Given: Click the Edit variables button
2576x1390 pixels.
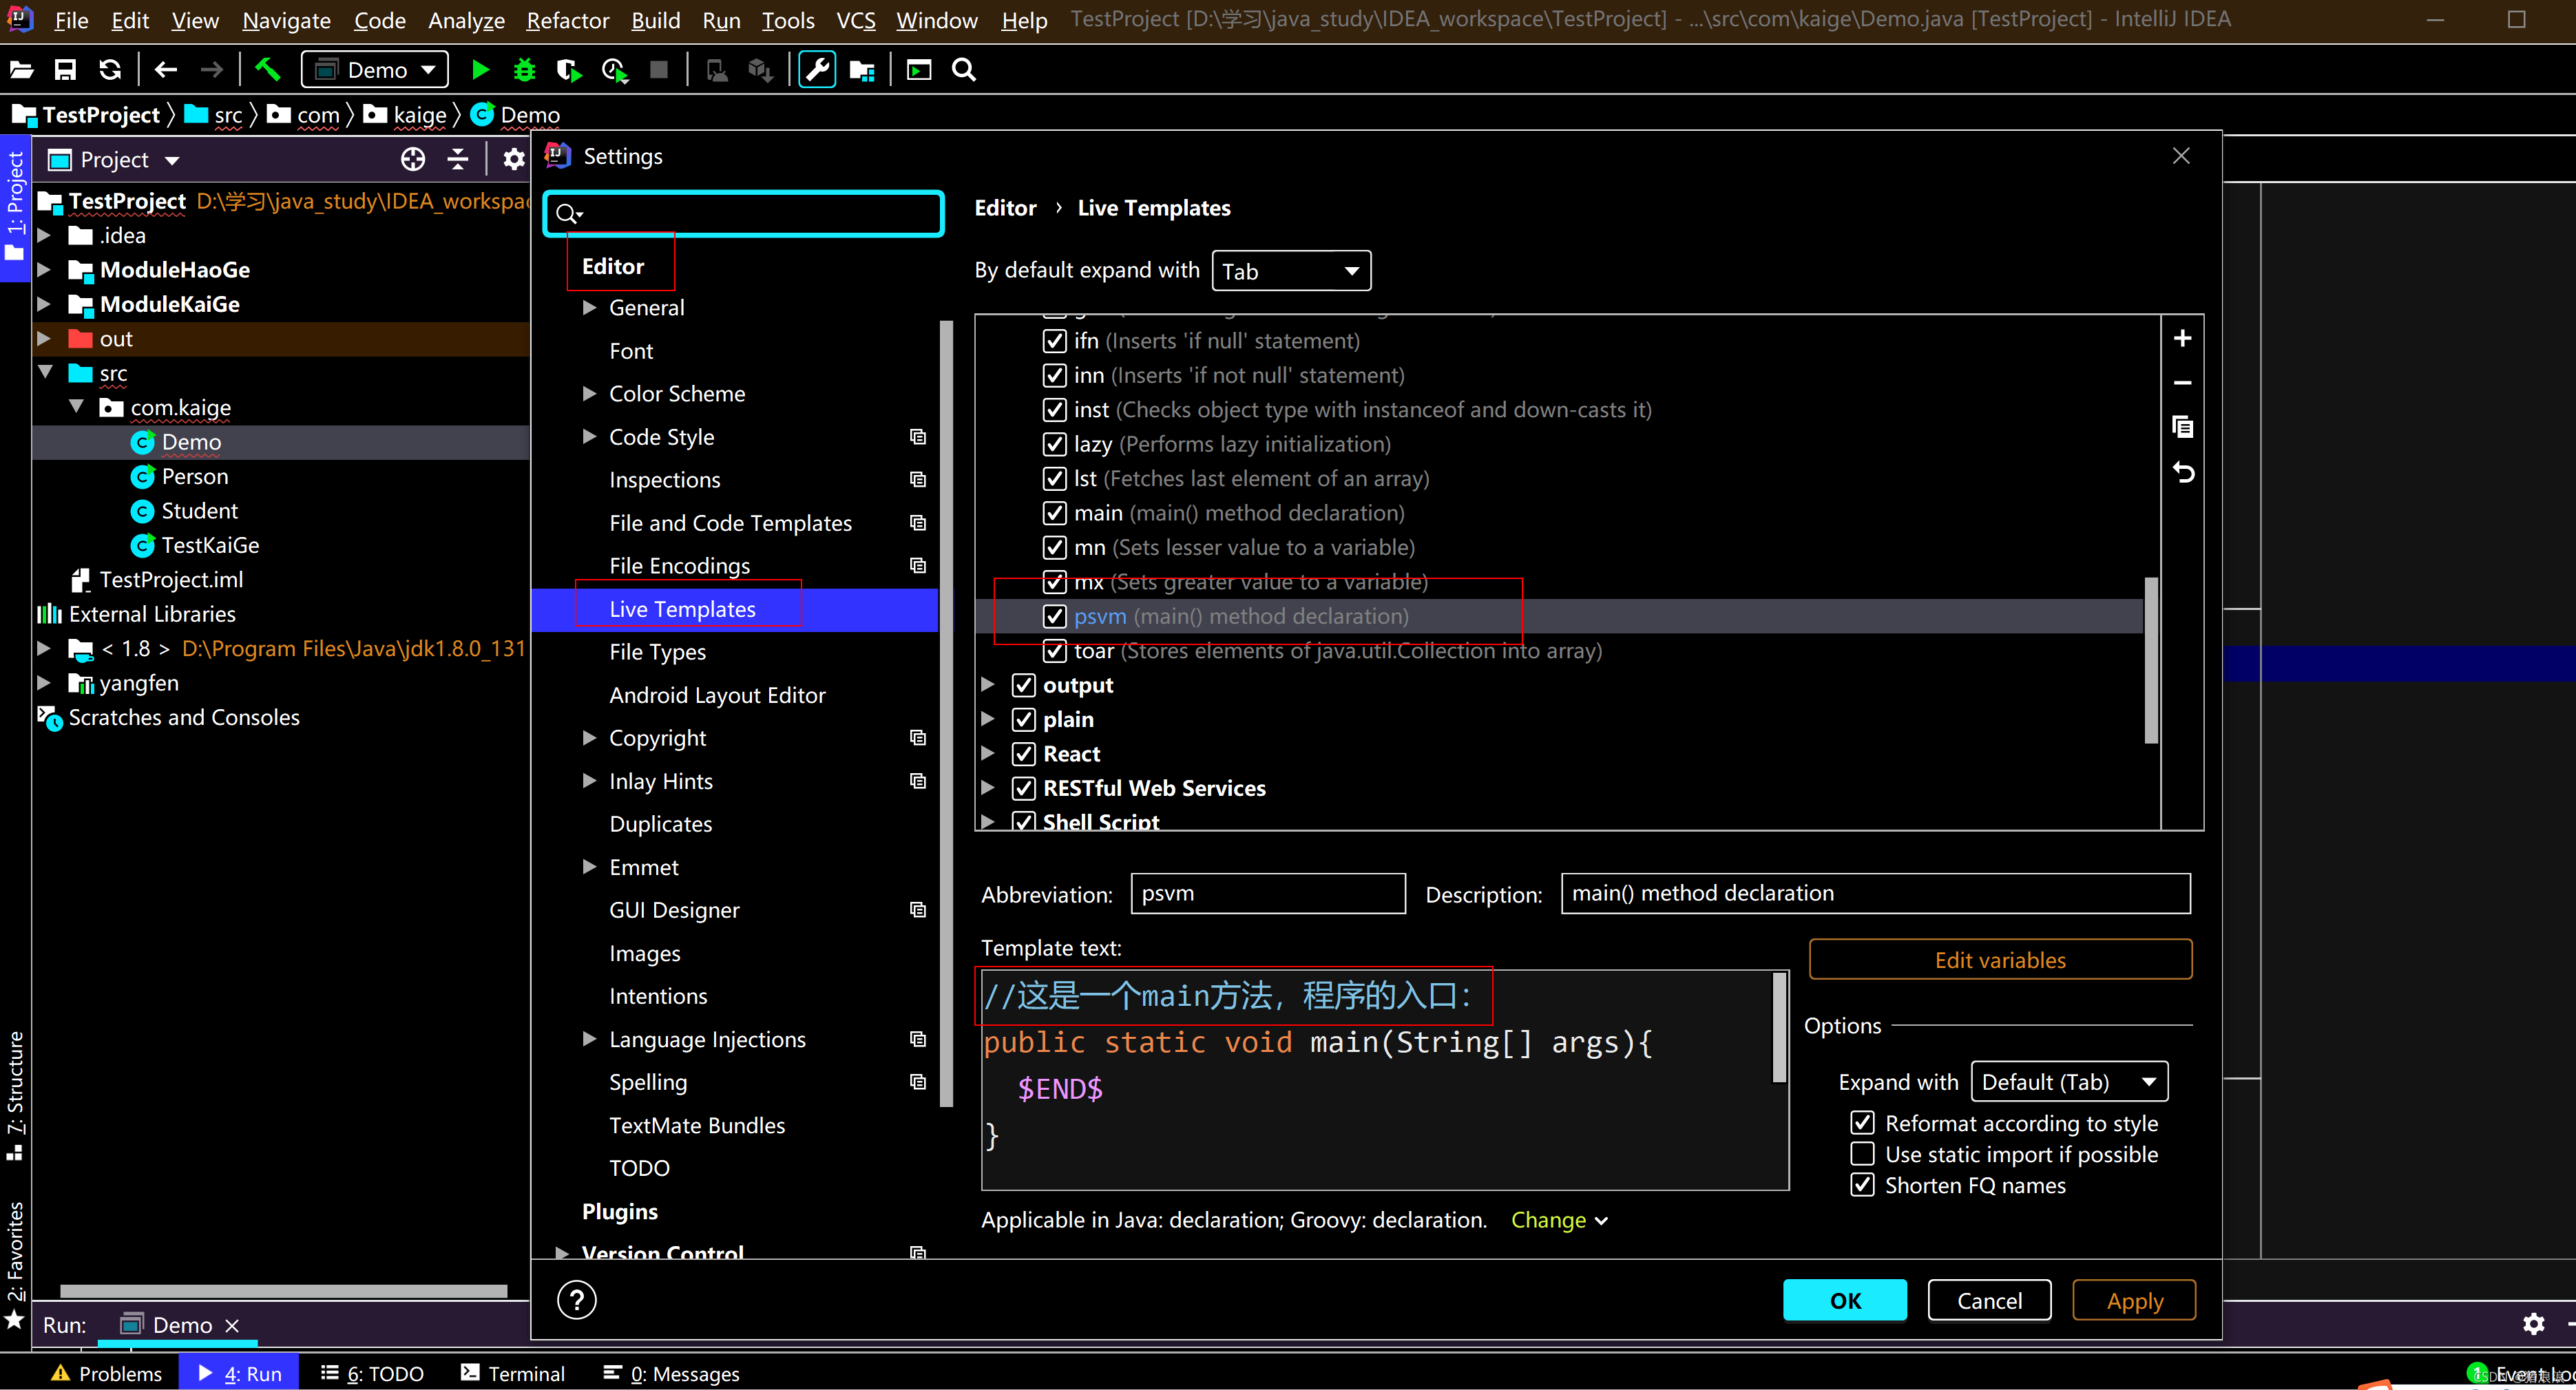Looking at the screenshot, I should 2000,960.
